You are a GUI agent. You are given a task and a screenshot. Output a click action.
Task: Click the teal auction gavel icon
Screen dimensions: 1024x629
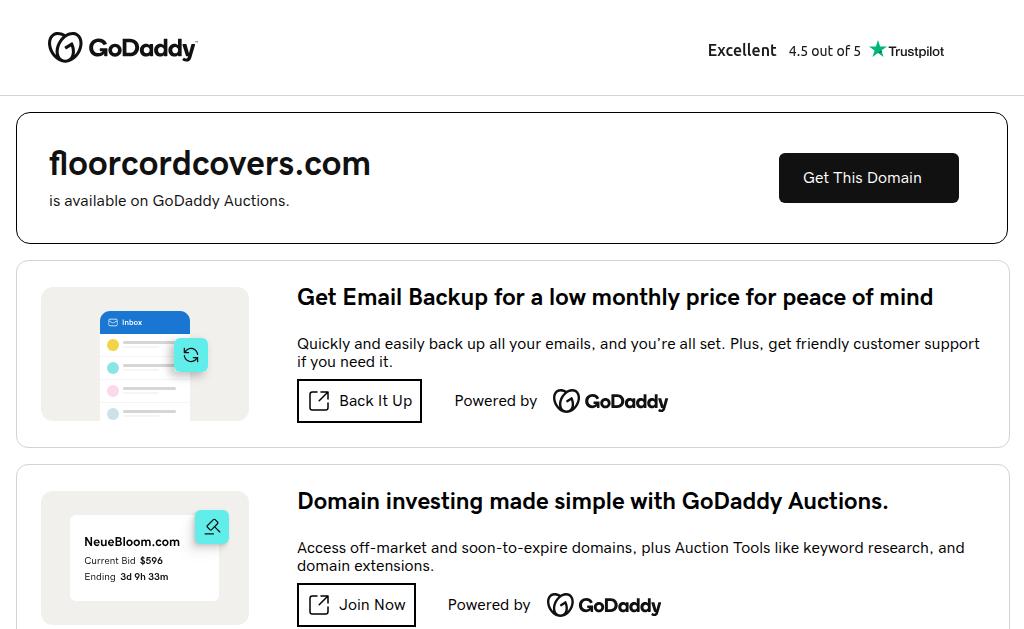pyautogui.click(x=212, y=527)
